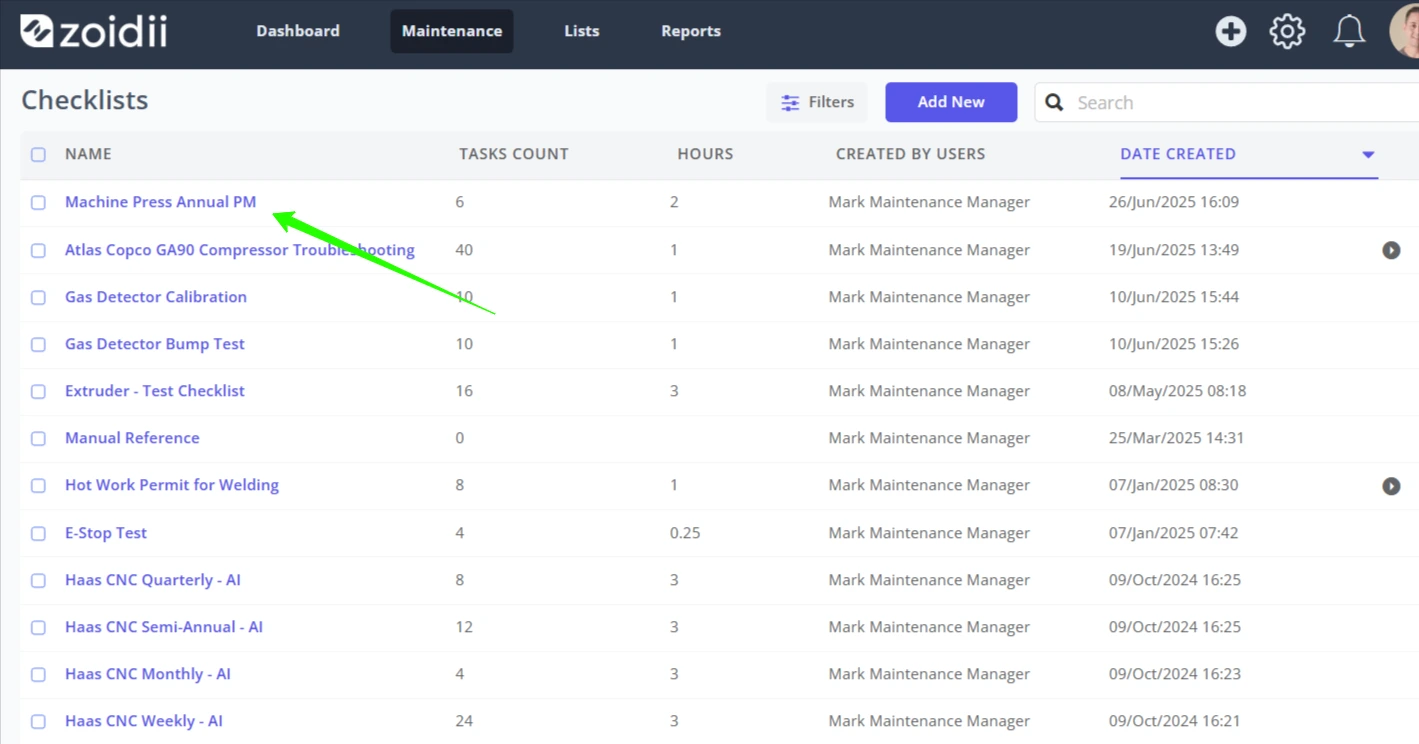1419x744 pixels.
Task: Select the E-Stop Test row checkbox
Action: [x=38, y=533]
